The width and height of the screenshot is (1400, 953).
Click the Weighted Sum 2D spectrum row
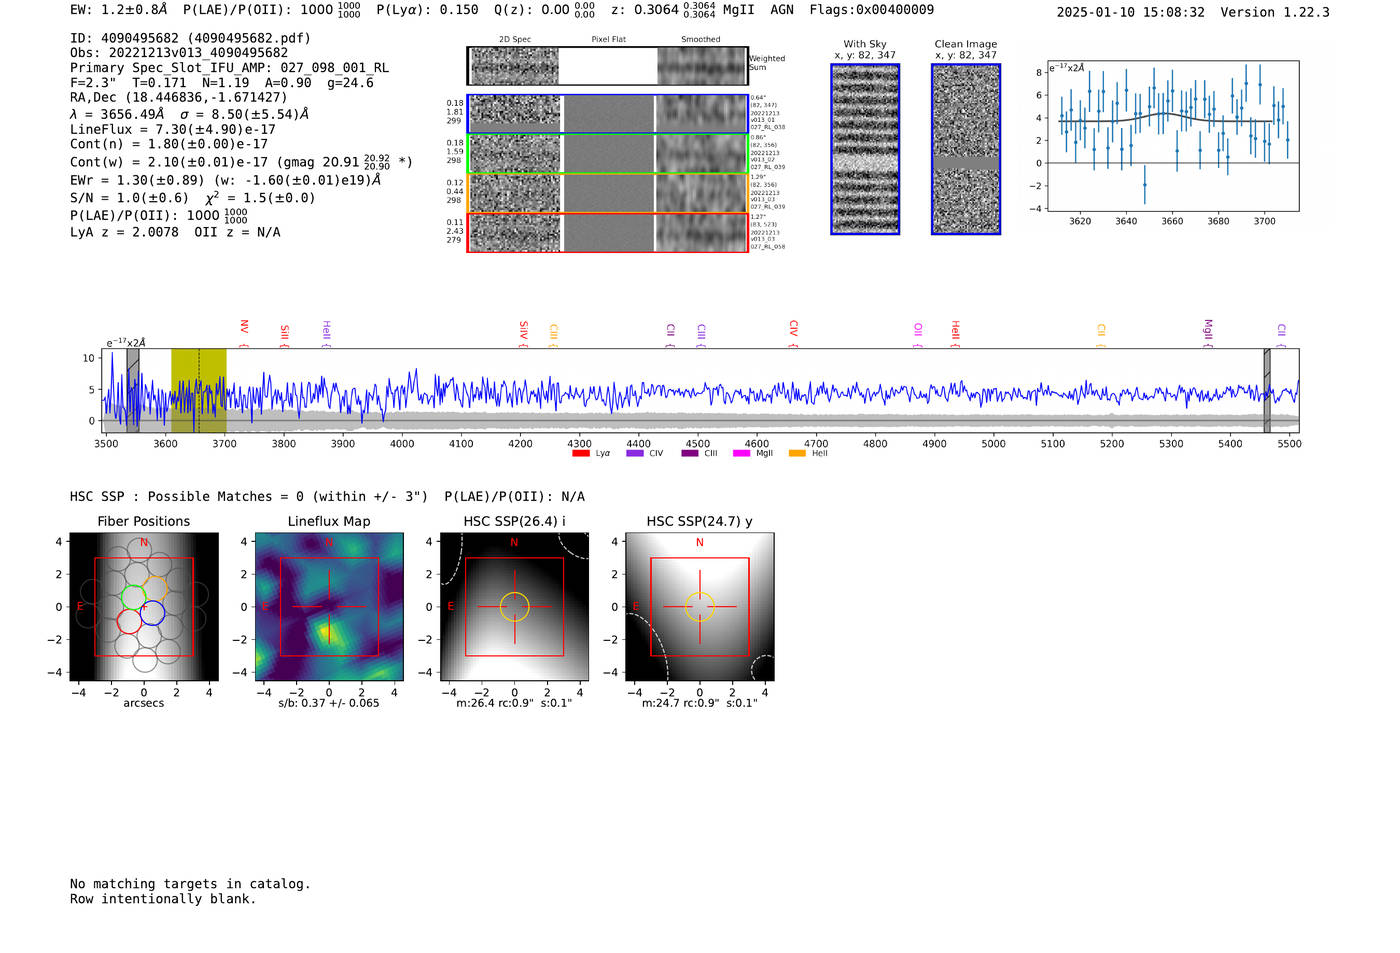pyautogui.click(x=607, y=66)
